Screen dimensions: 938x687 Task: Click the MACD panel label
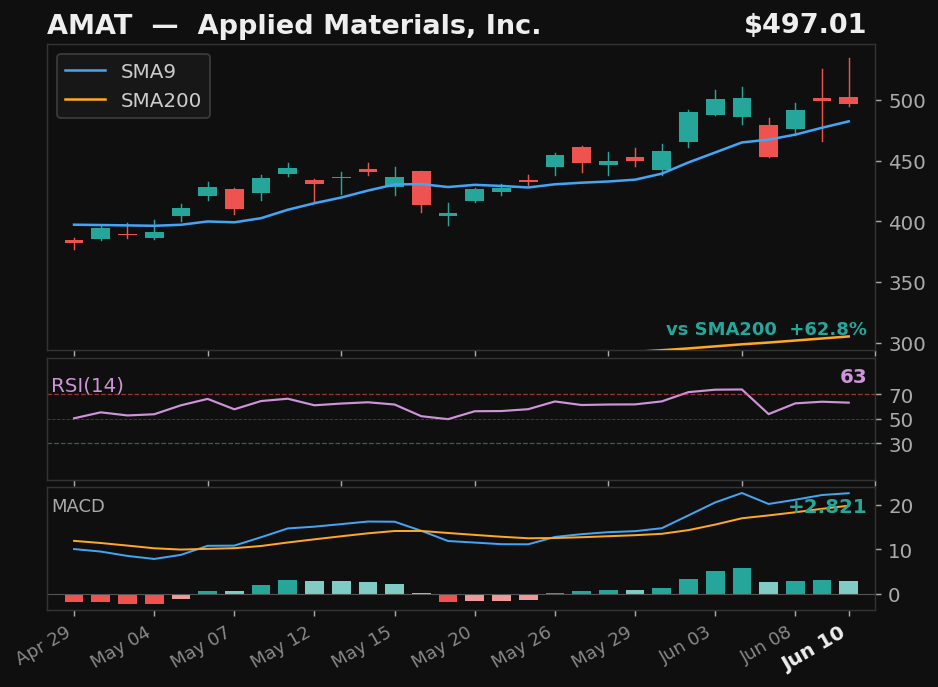click(x=78, y=506)
